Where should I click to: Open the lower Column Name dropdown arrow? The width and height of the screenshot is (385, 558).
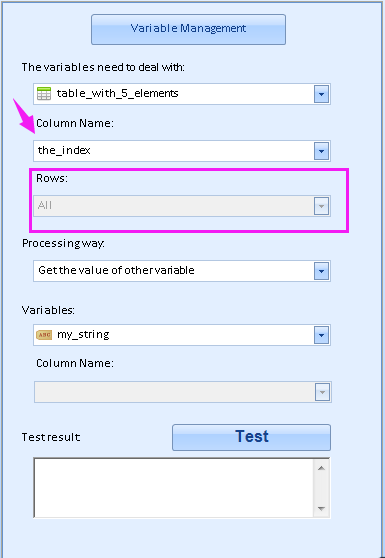click(x=322, y=392)
